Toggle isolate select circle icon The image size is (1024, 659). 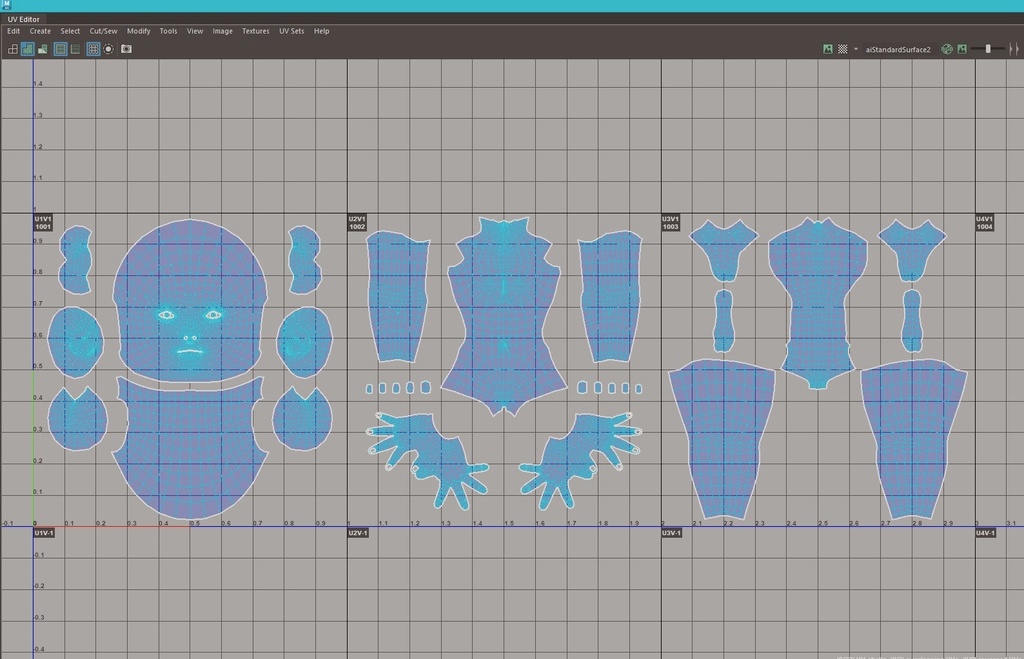point(108,49)
